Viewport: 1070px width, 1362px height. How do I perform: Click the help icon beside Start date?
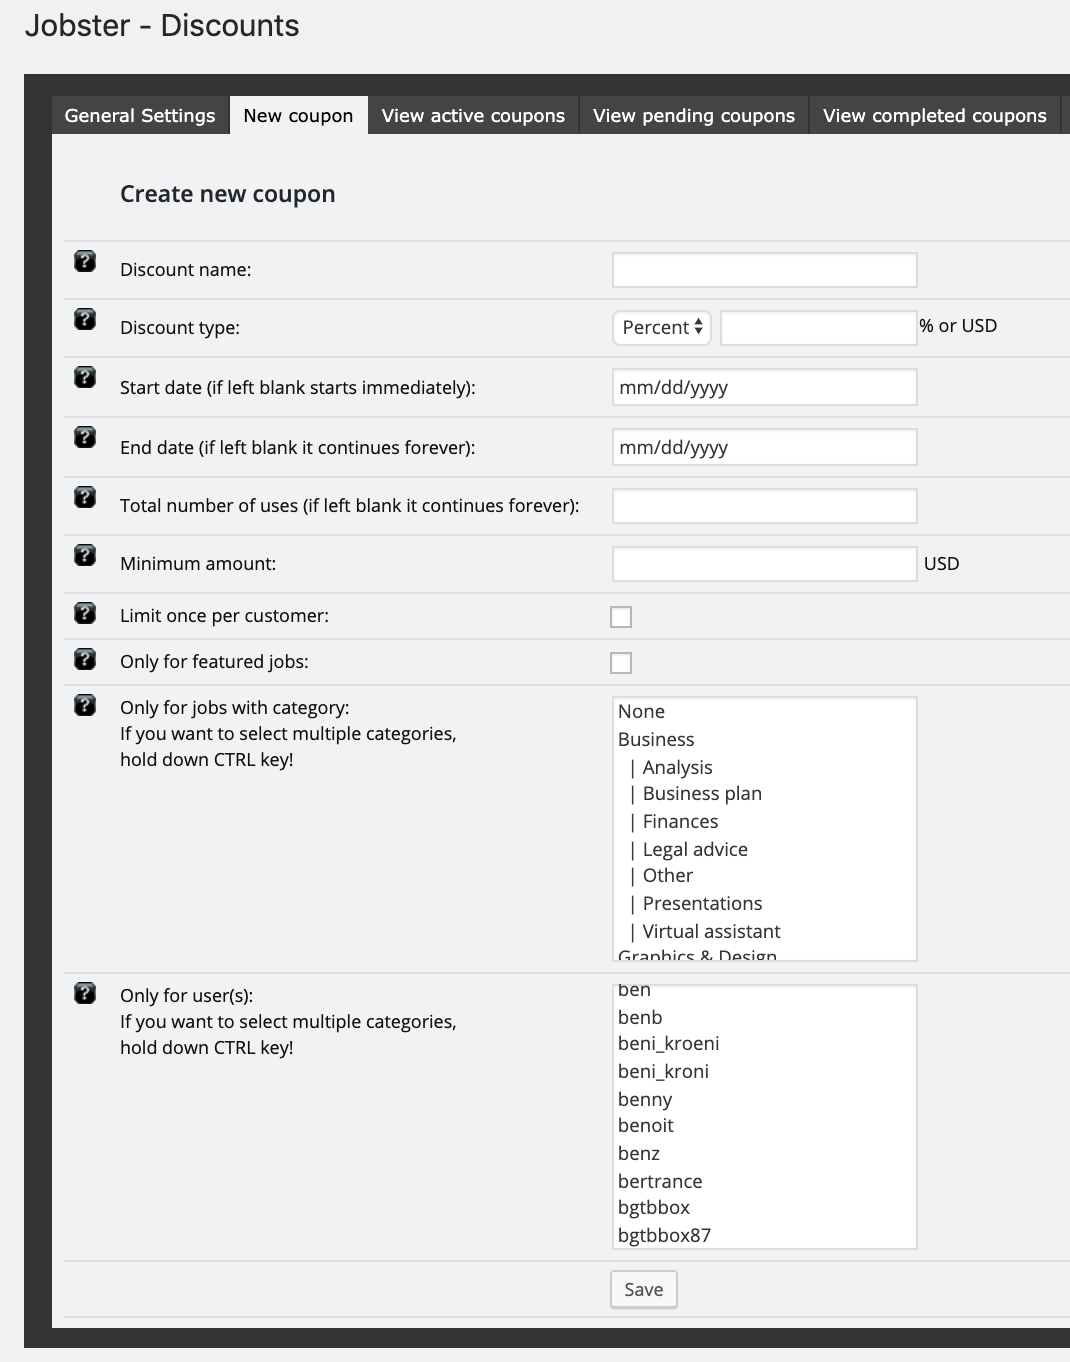point(85,378)
